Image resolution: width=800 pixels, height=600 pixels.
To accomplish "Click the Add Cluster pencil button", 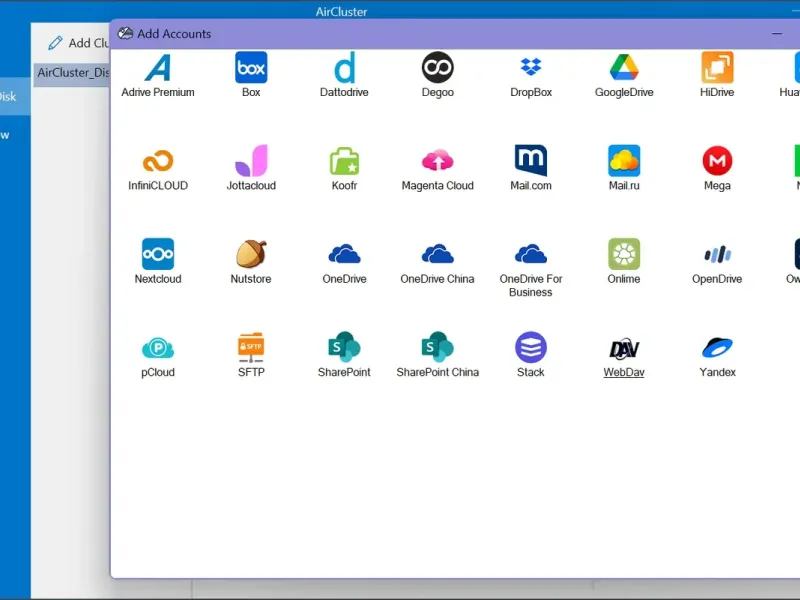I will point(78,43).
